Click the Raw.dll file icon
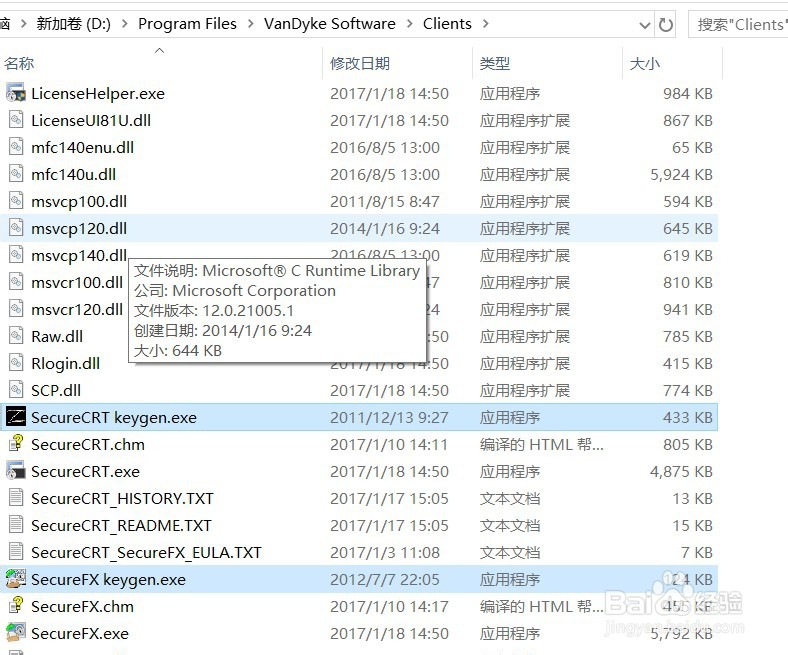The height and width of the screenshot is (655, 788). coord(16,336)
